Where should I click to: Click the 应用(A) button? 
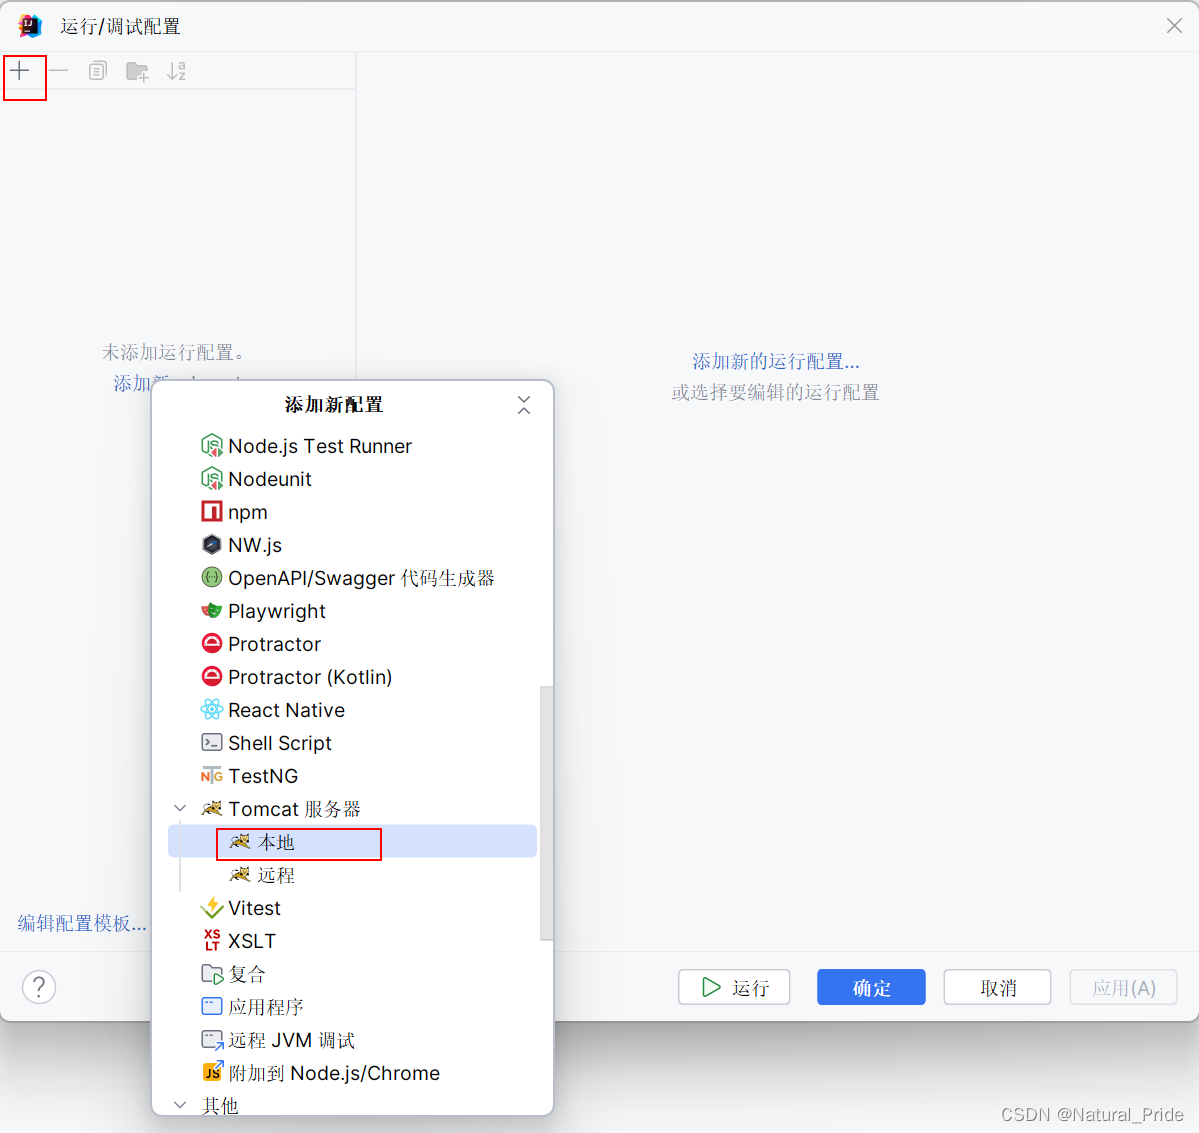(x=1123, y=987)
